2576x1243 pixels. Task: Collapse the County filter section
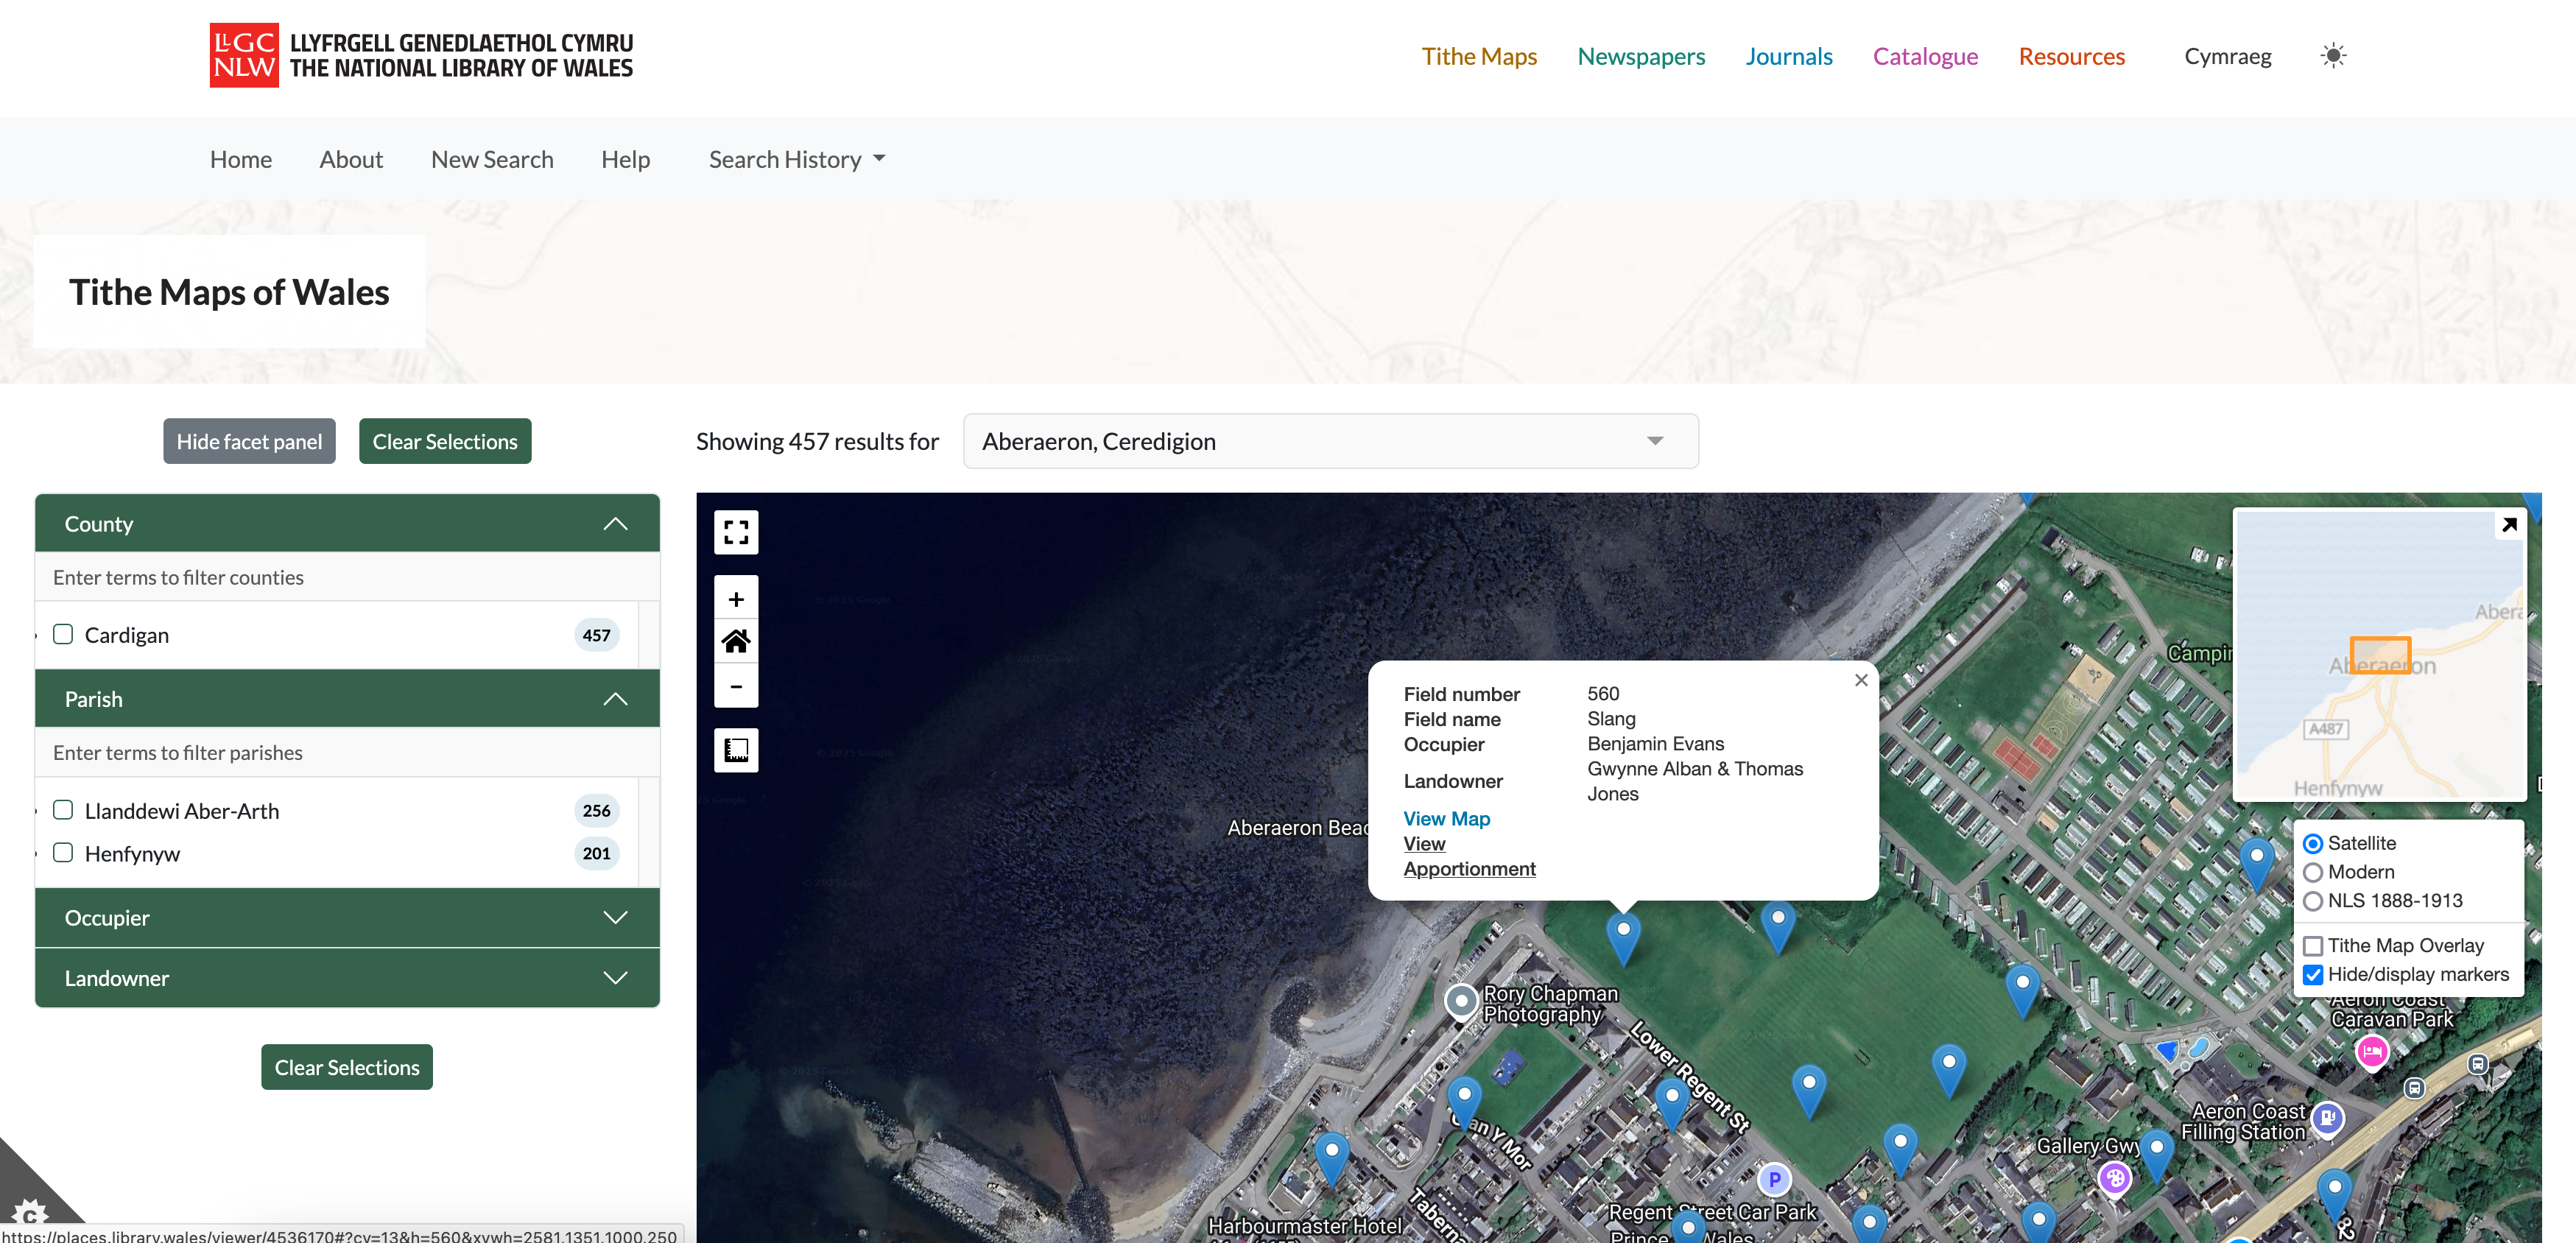pos(619,522)
